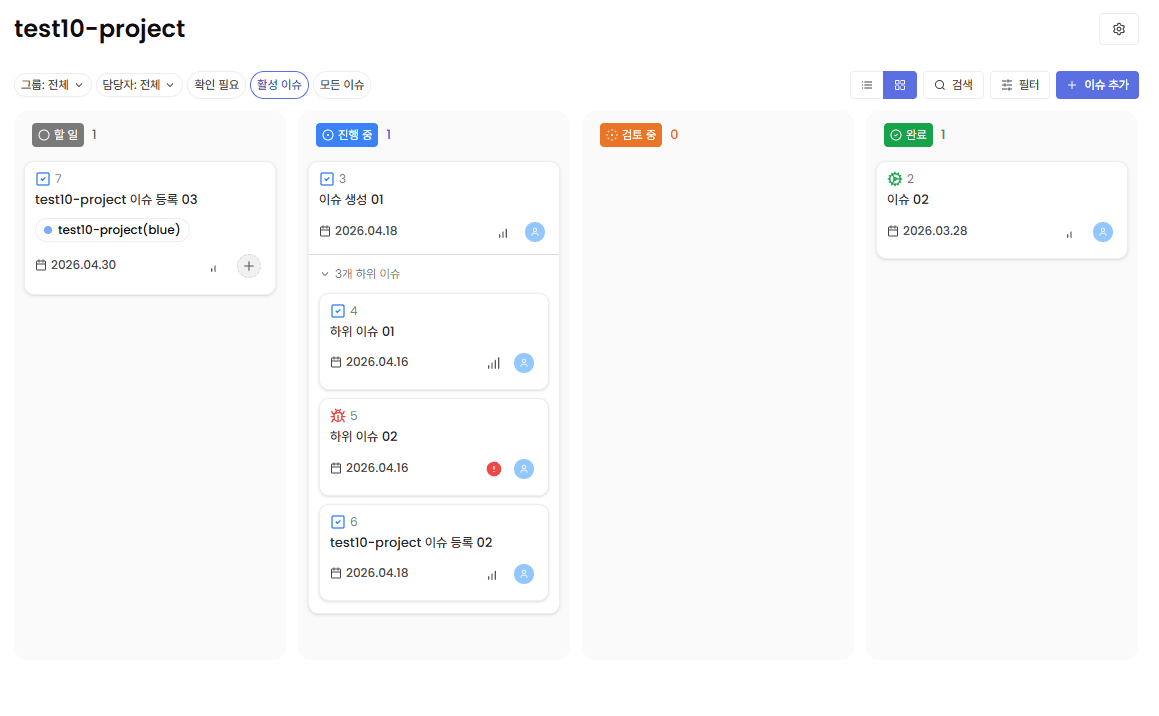Open the 검색 search button
1159x716 pixels.
click(953, 85)
